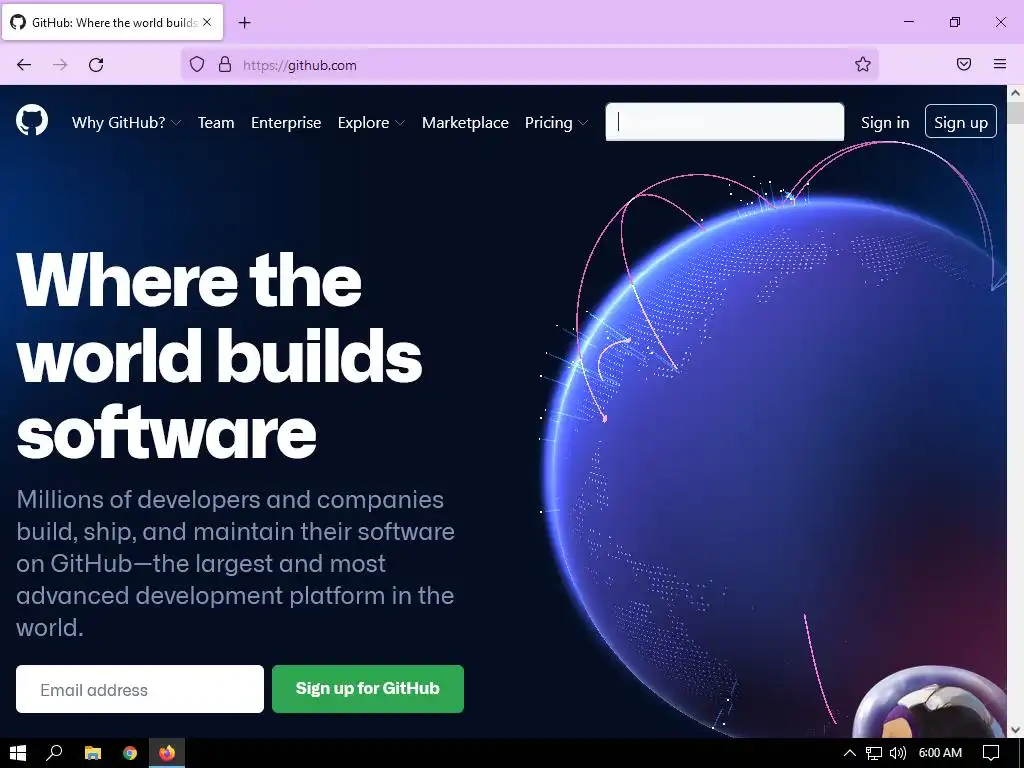Open the volume tray icon
1024x768 pixels.
898,753
